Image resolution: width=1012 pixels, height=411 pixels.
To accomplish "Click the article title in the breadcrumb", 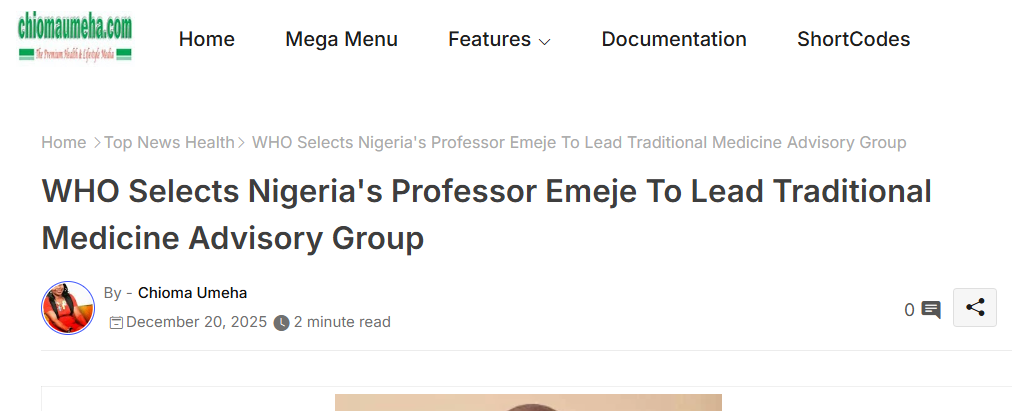I will tap(579, 143).
